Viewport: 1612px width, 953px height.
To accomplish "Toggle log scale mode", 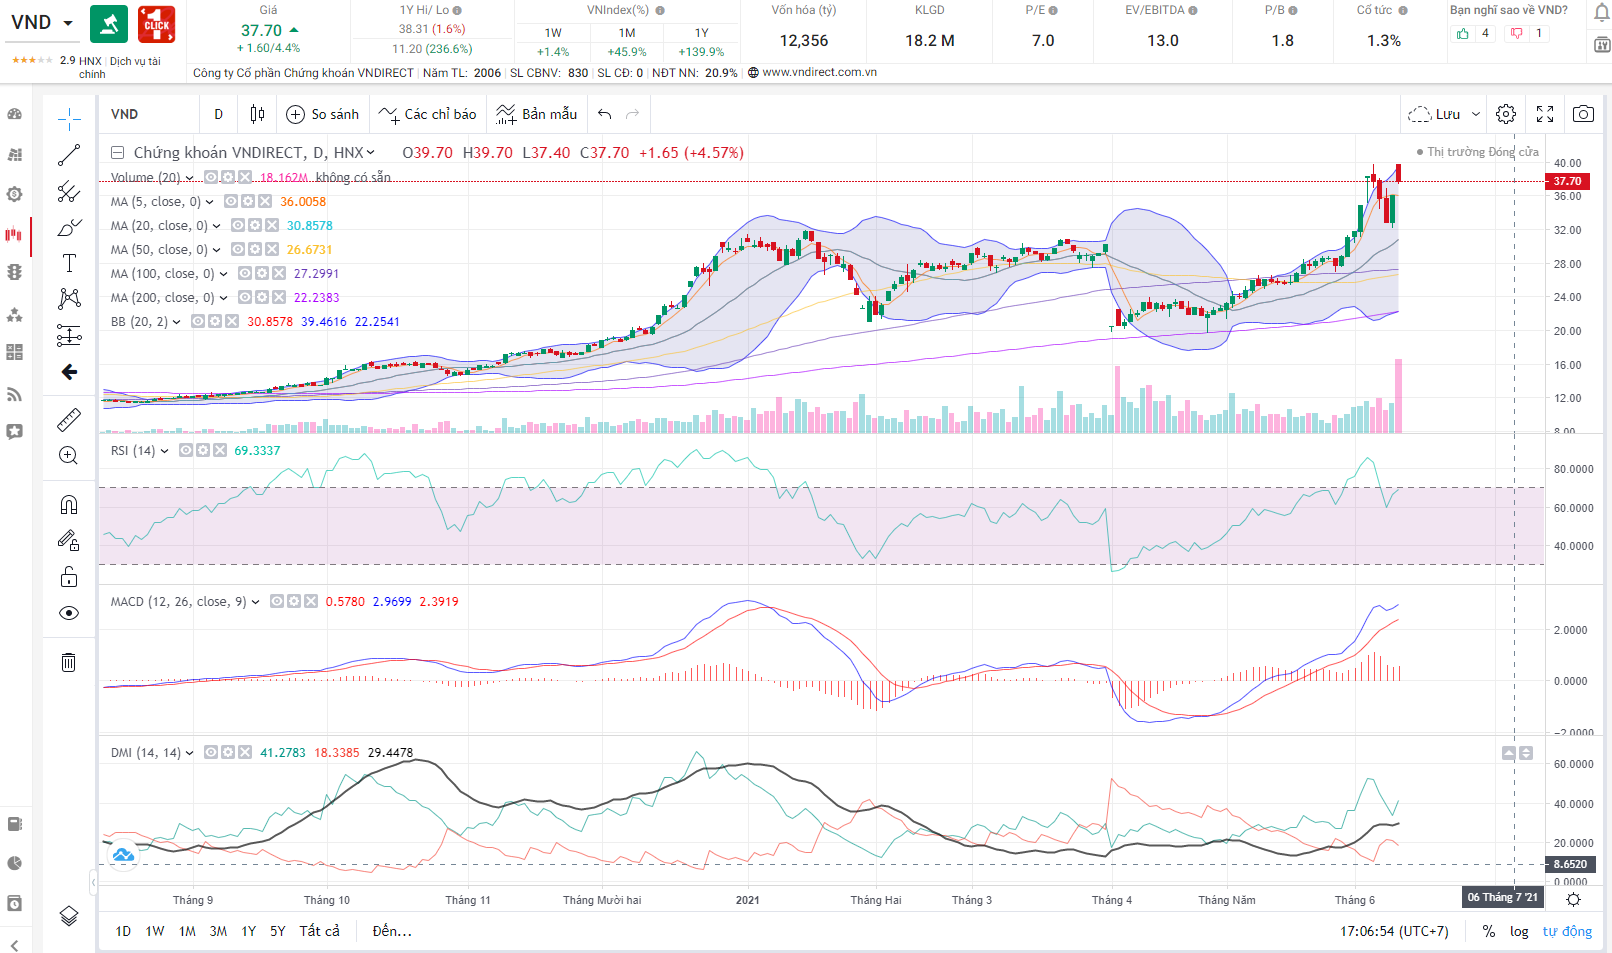I will tap(1519, 931).
